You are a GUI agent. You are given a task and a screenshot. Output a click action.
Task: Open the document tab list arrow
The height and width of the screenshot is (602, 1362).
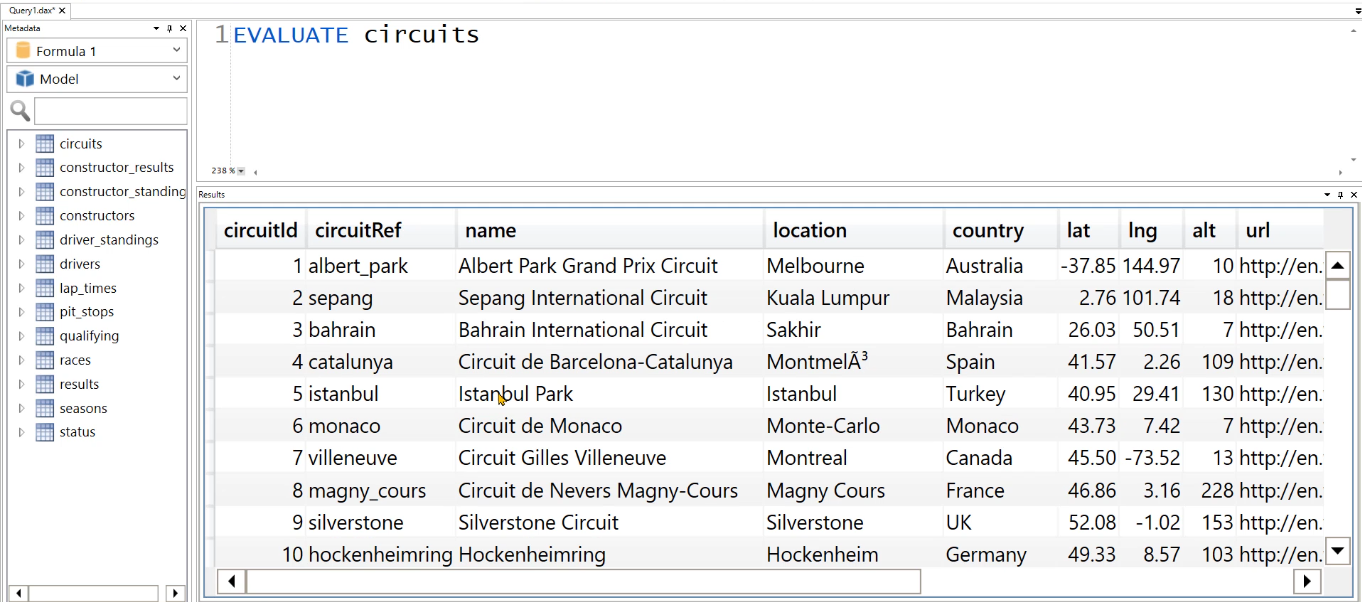1357,9
